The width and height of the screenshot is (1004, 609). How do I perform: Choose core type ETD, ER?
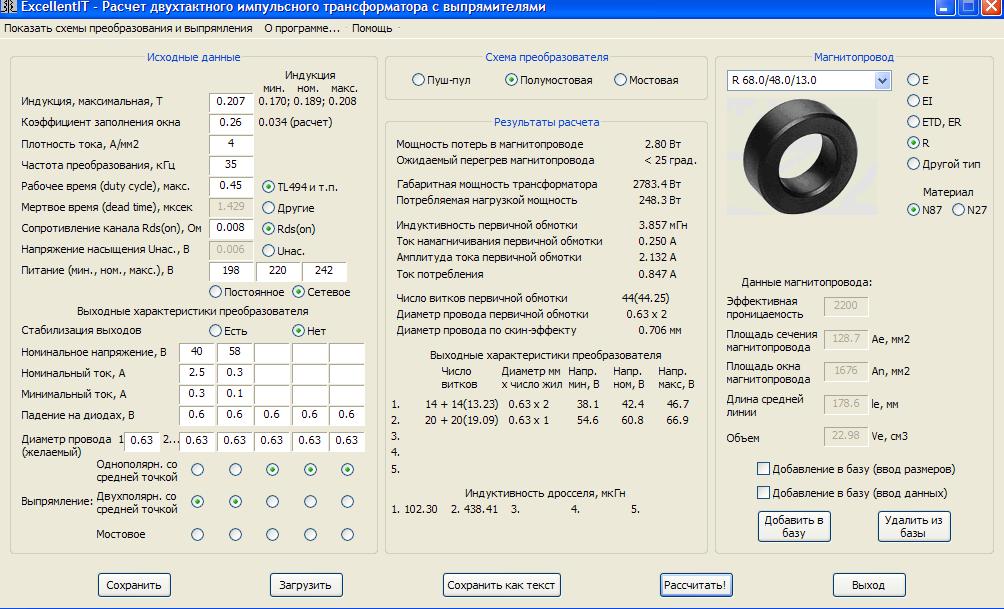click(913, 122)
